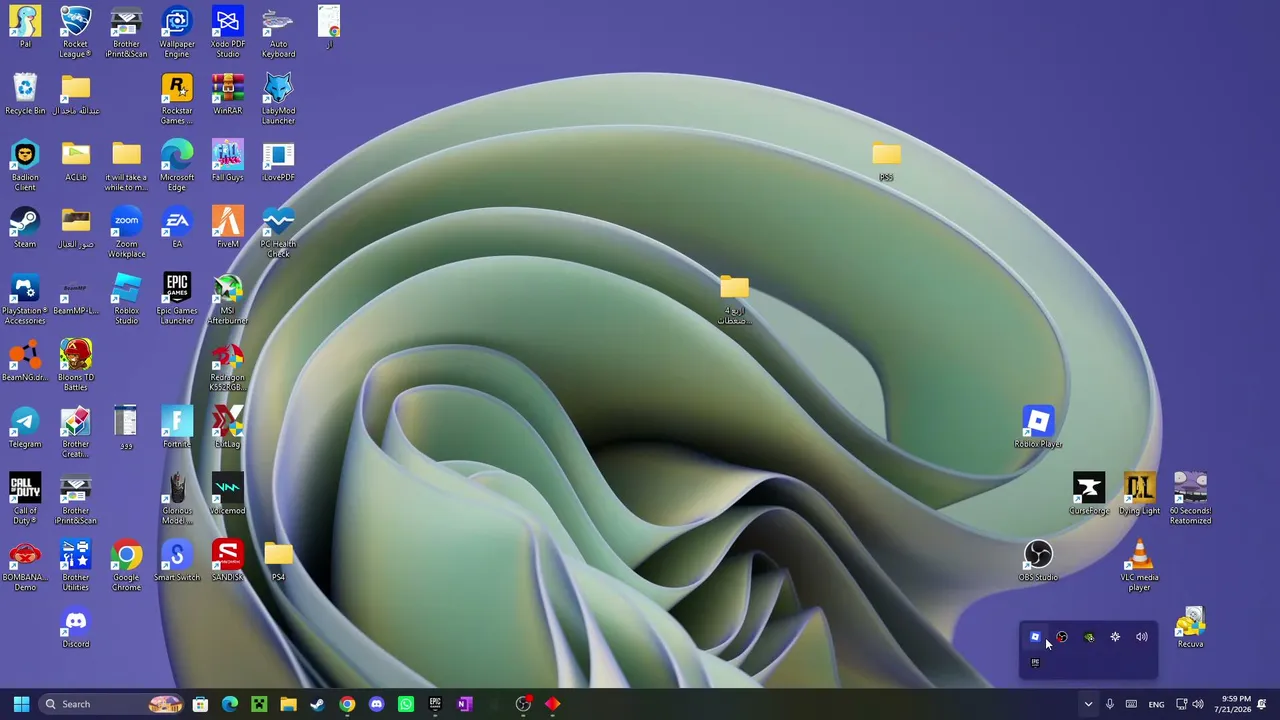
Task: Switch input language via ENG indicator
Action: tap(1156, 704)
